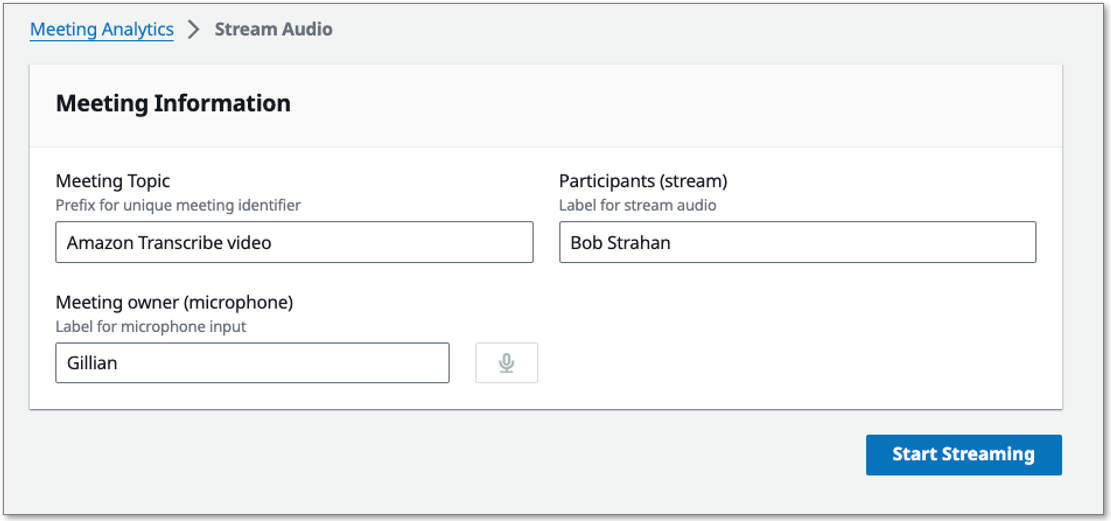The width and height of the screenshot is (1111, 521).
Task: Click the 'Label for microphone input' hint
Action: point(151,326)
